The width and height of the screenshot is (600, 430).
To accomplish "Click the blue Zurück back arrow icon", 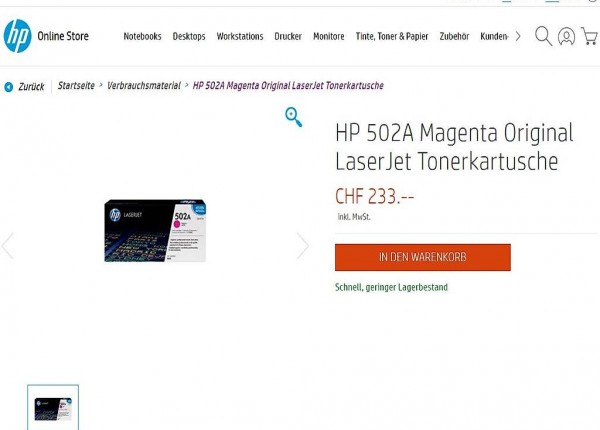I will [8, 87].
